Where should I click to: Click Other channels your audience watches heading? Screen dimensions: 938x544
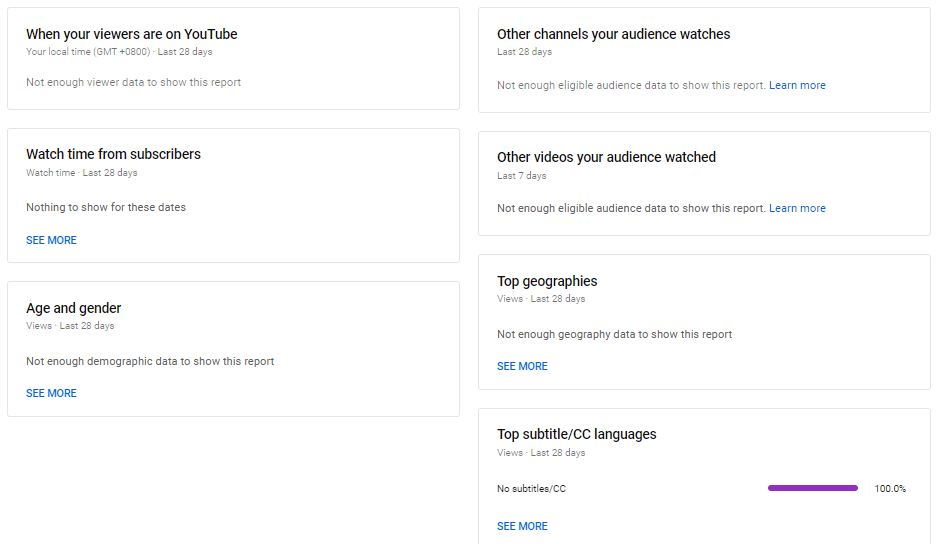[x=614, y=34]
